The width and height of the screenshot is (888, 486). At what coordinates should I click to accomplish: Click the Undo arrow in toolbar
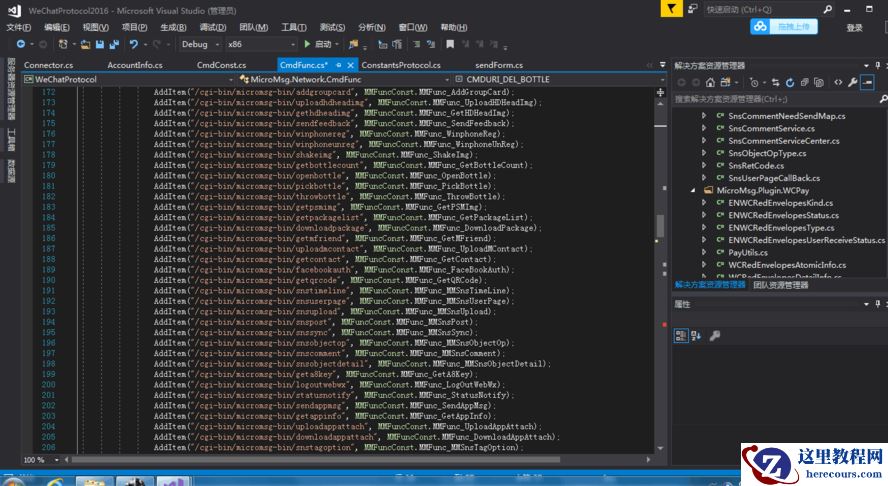(133, 44)
